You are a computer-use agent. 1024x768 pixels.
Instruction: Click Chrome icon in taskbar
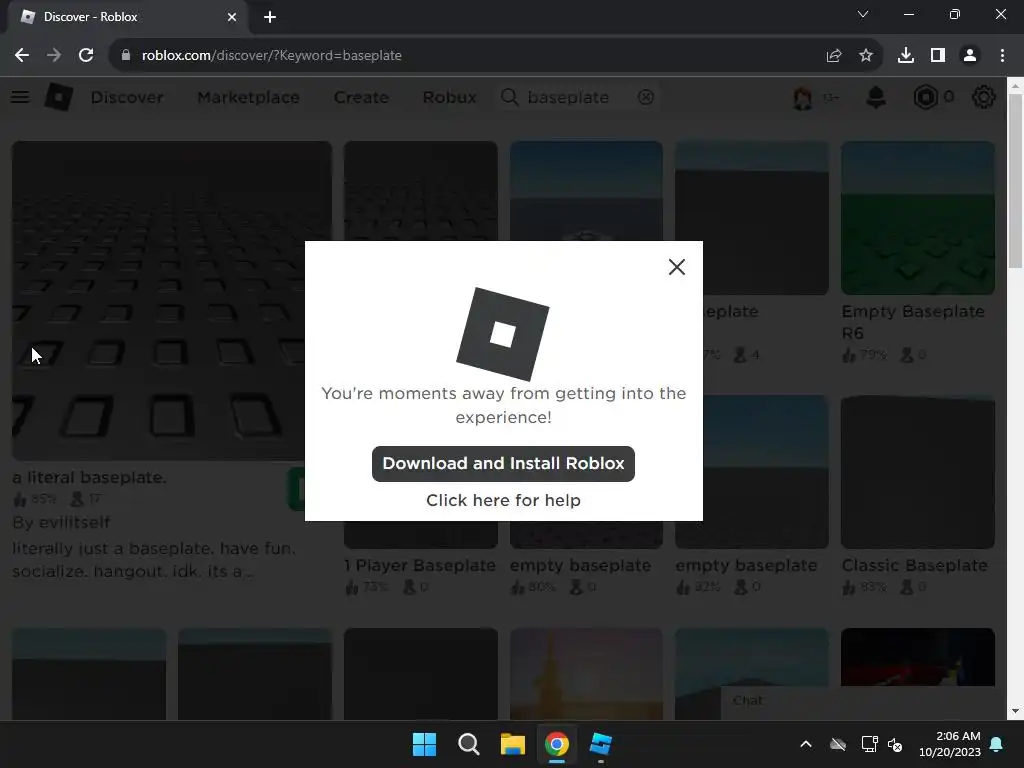pyautogui.click(x=556, y=744)
